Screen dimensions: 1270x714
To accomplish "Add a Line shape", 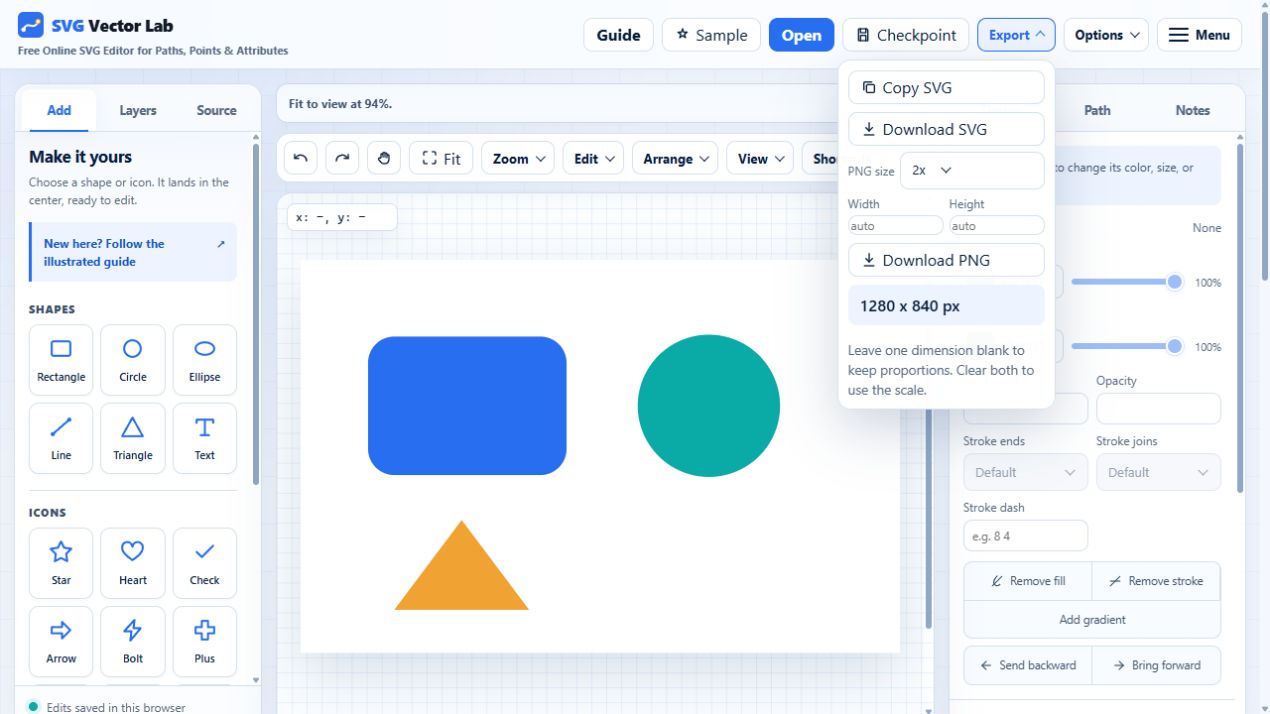I will coord(61,438).
